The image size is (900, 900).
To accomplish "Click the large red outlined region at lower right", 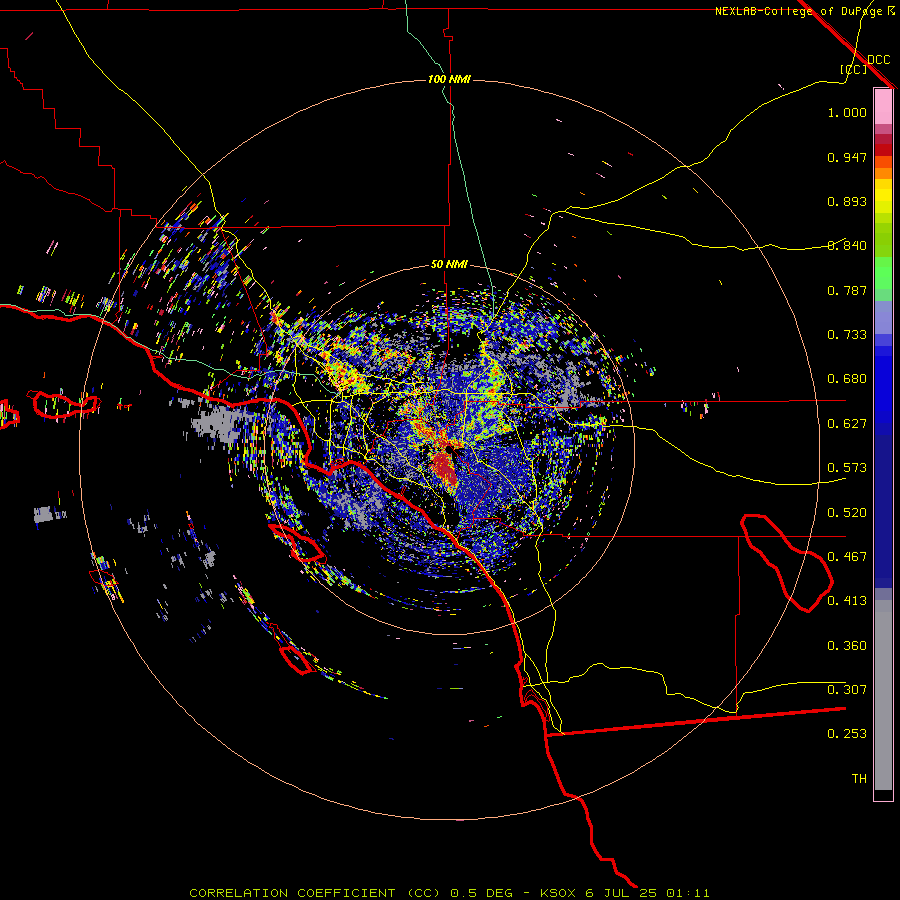I will click(786, 562).
